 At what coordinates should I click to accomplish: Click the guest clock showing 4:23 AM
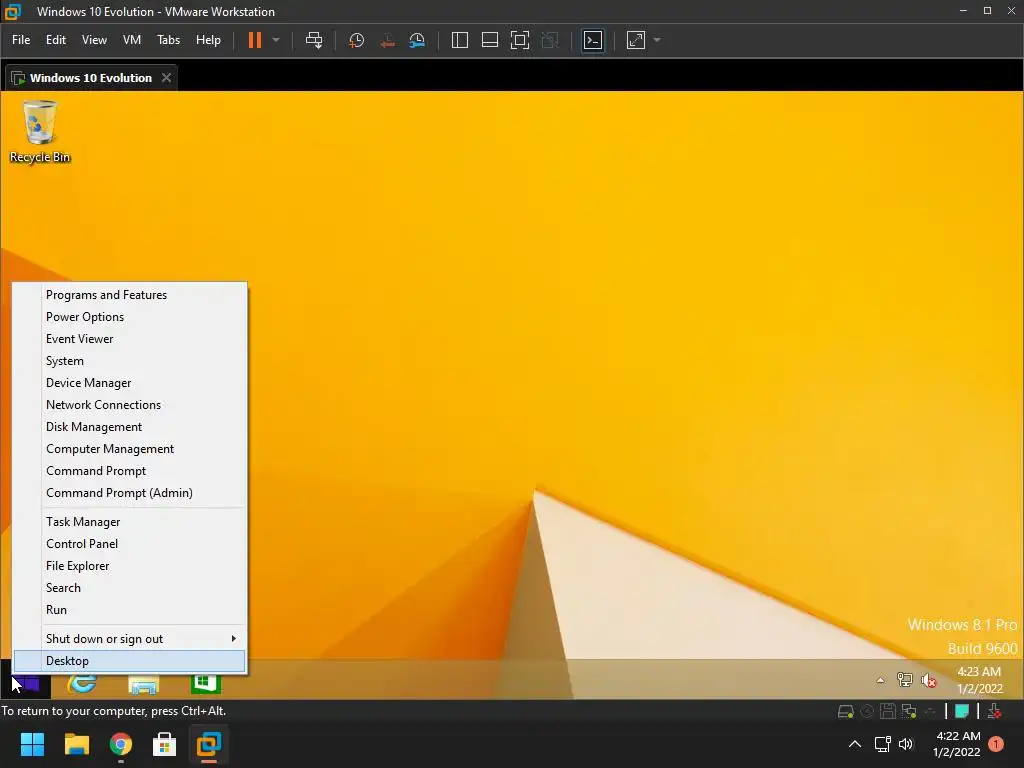tap(979, 680)
